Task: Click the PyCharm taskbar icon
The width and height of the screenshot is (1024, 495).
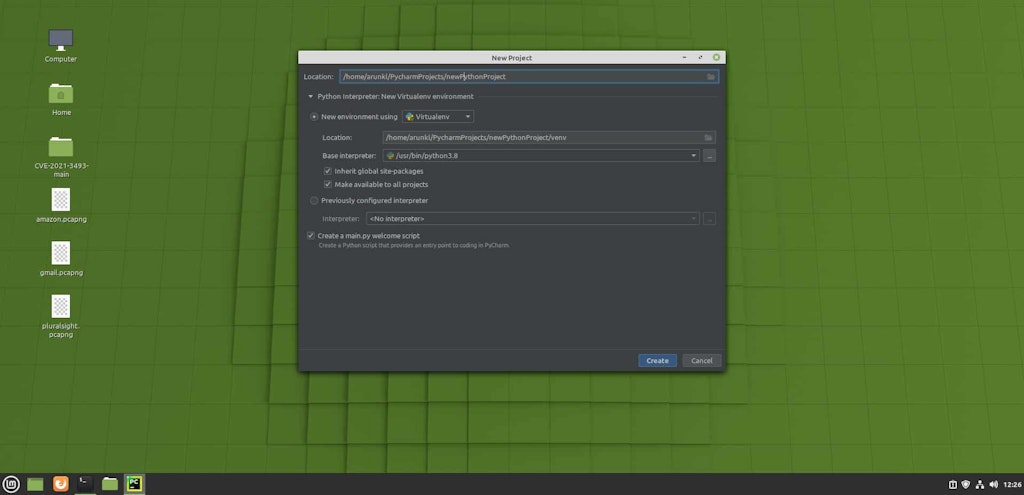Action: point(135,484)
